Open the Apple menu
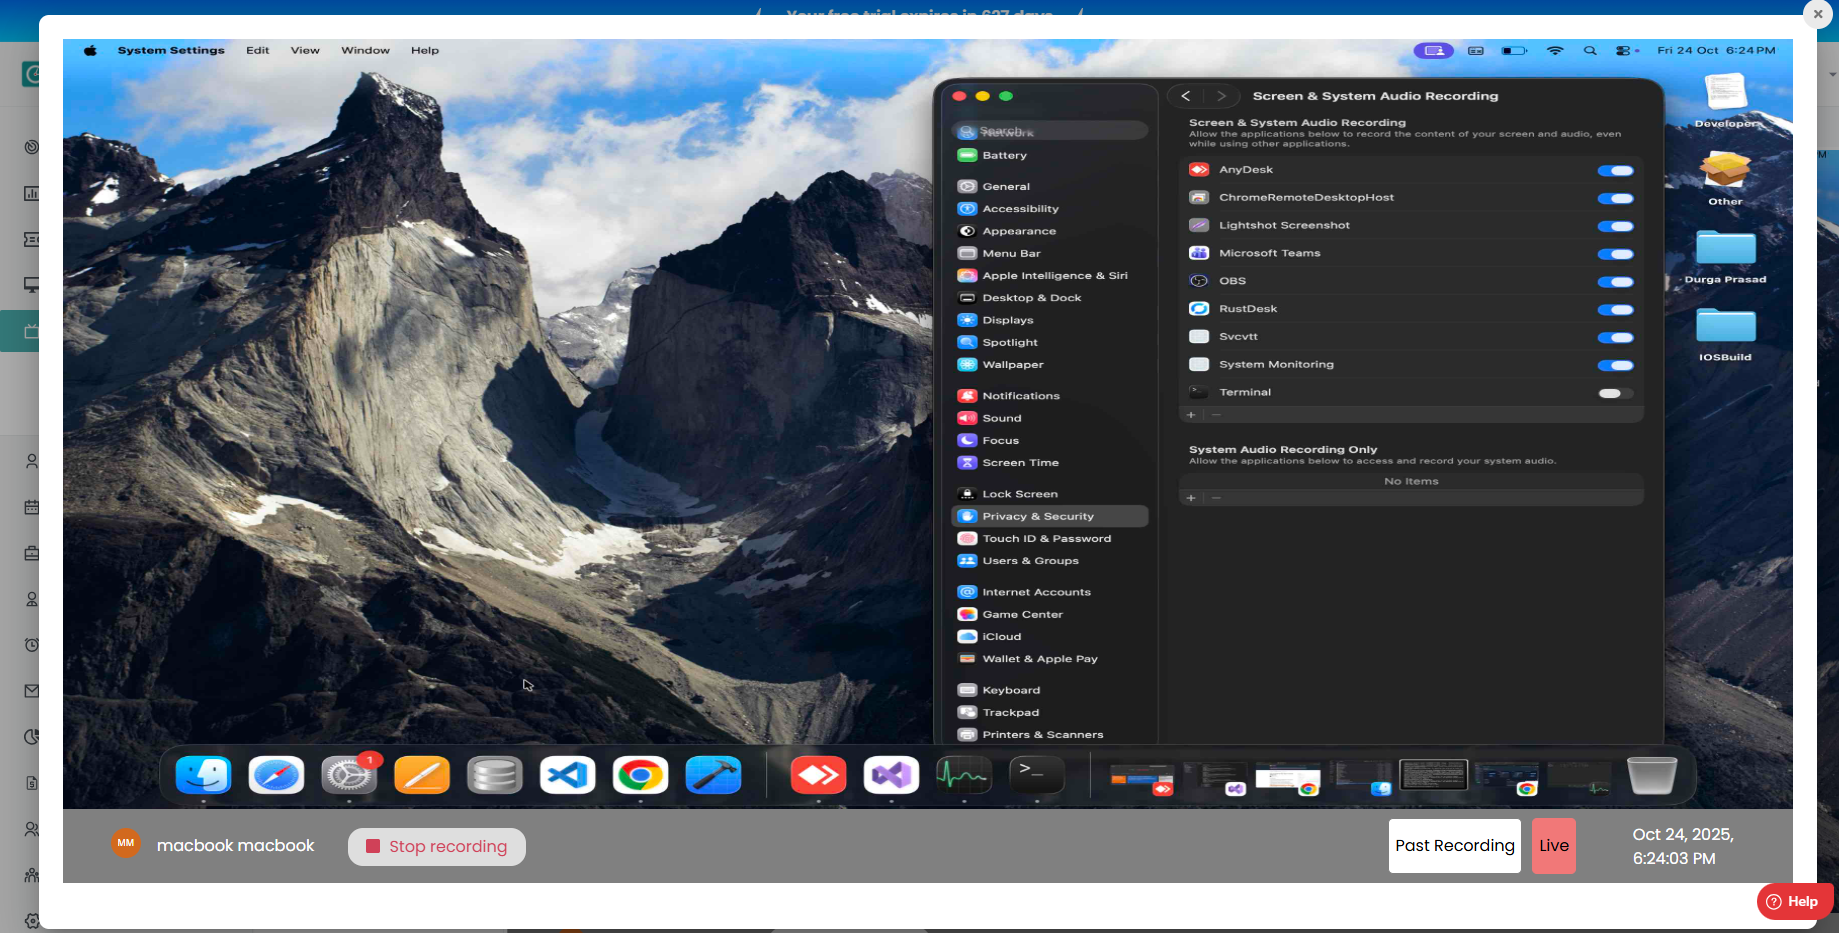The width and height of the screenshot is (1839, 933). [x=90, y=50]
